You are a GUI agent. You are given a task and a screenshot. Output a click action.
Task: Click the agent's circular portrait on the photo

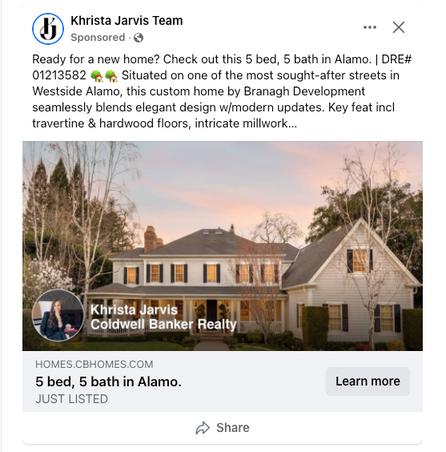58,315
